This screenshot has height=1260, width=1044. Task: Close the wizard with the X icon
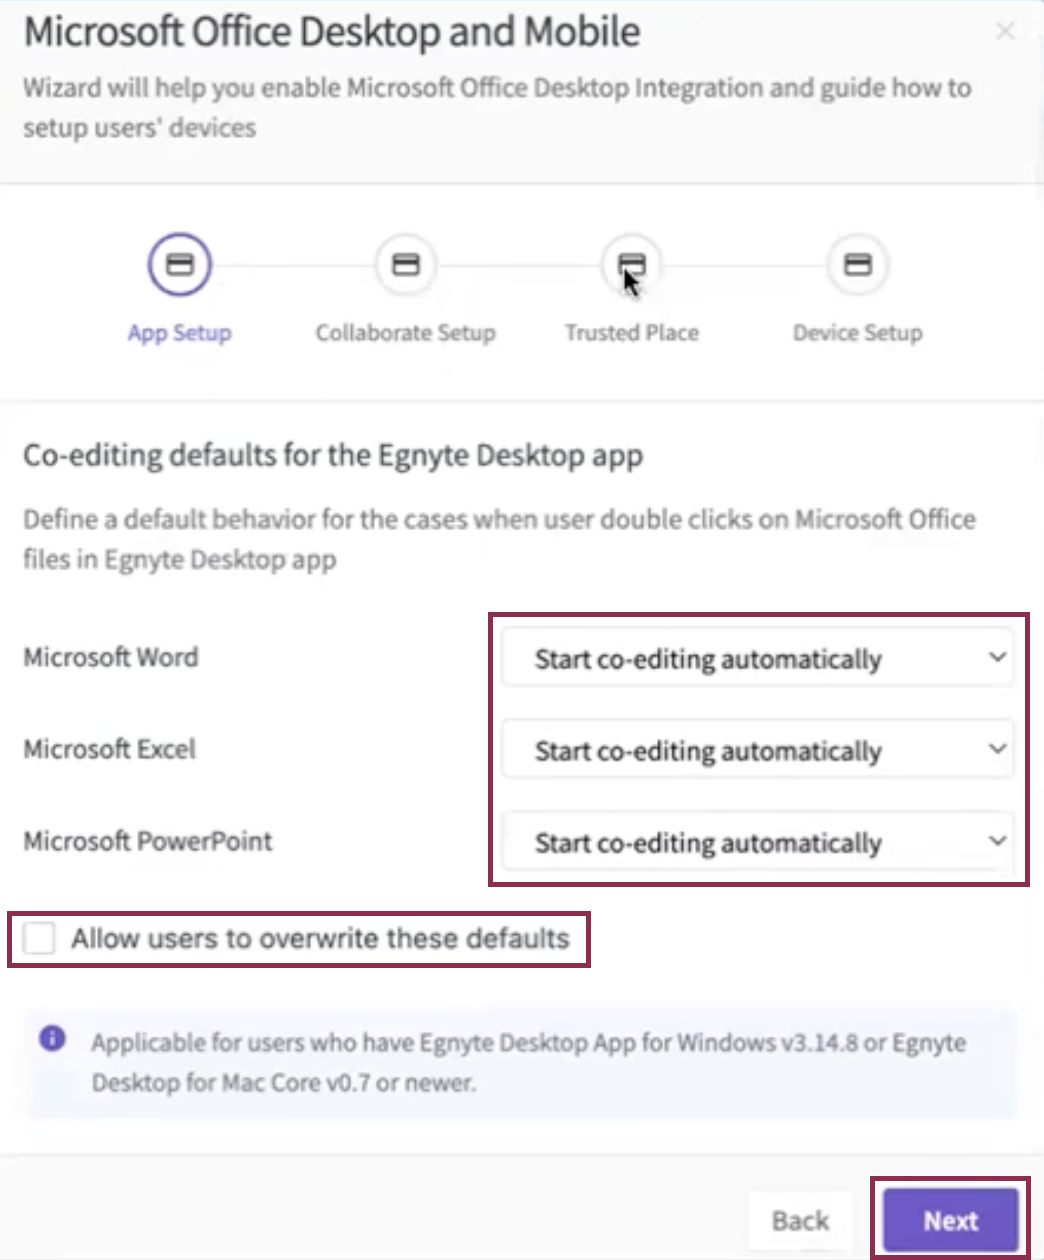click(1005, 33)
